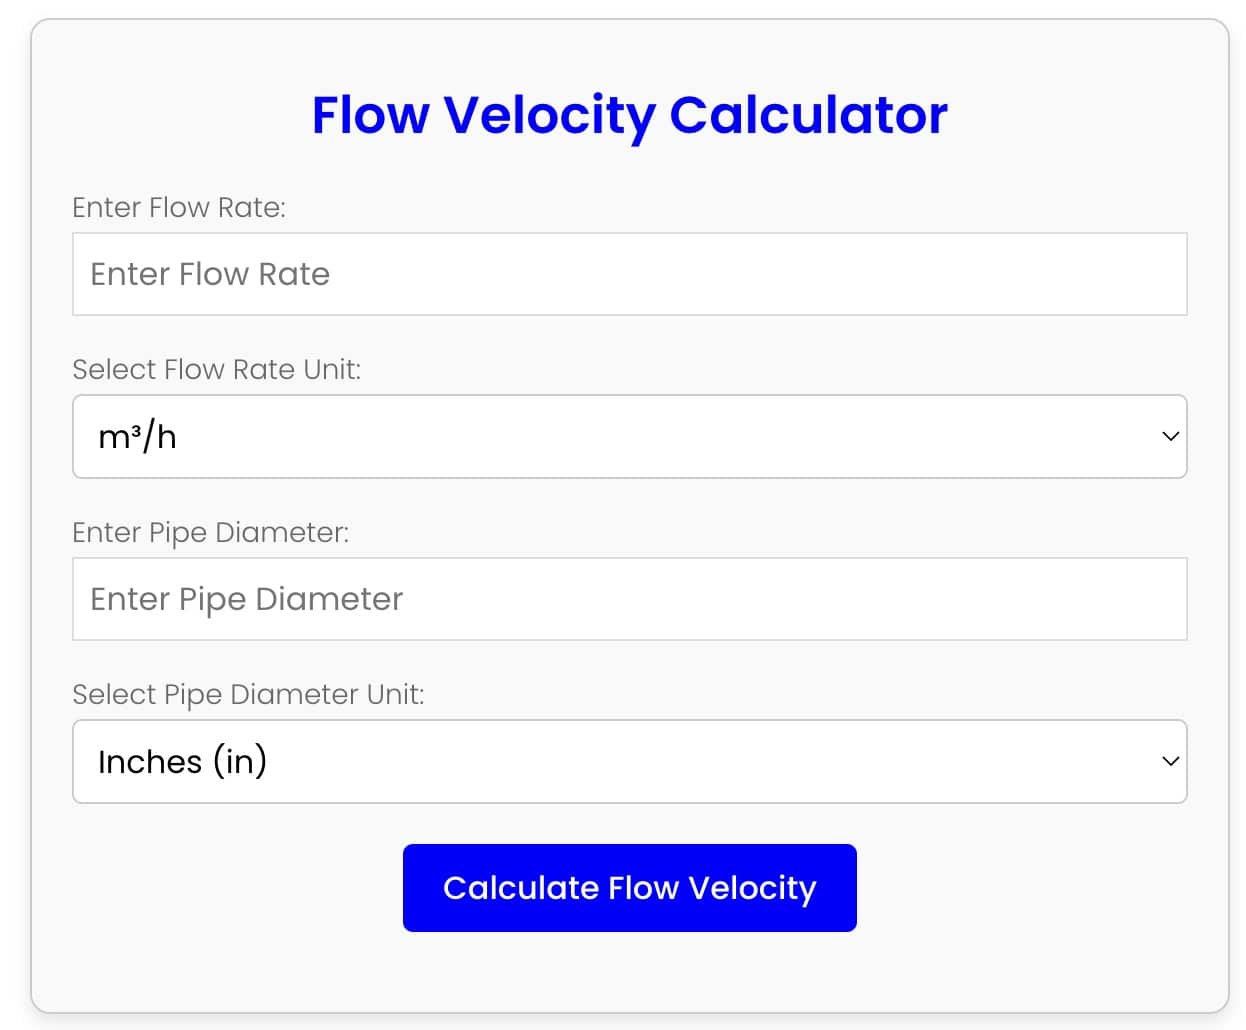The image size is (1246, 1030).
Task: Click the chevron on the flow rate unit dropdown
Action: 1169,436
